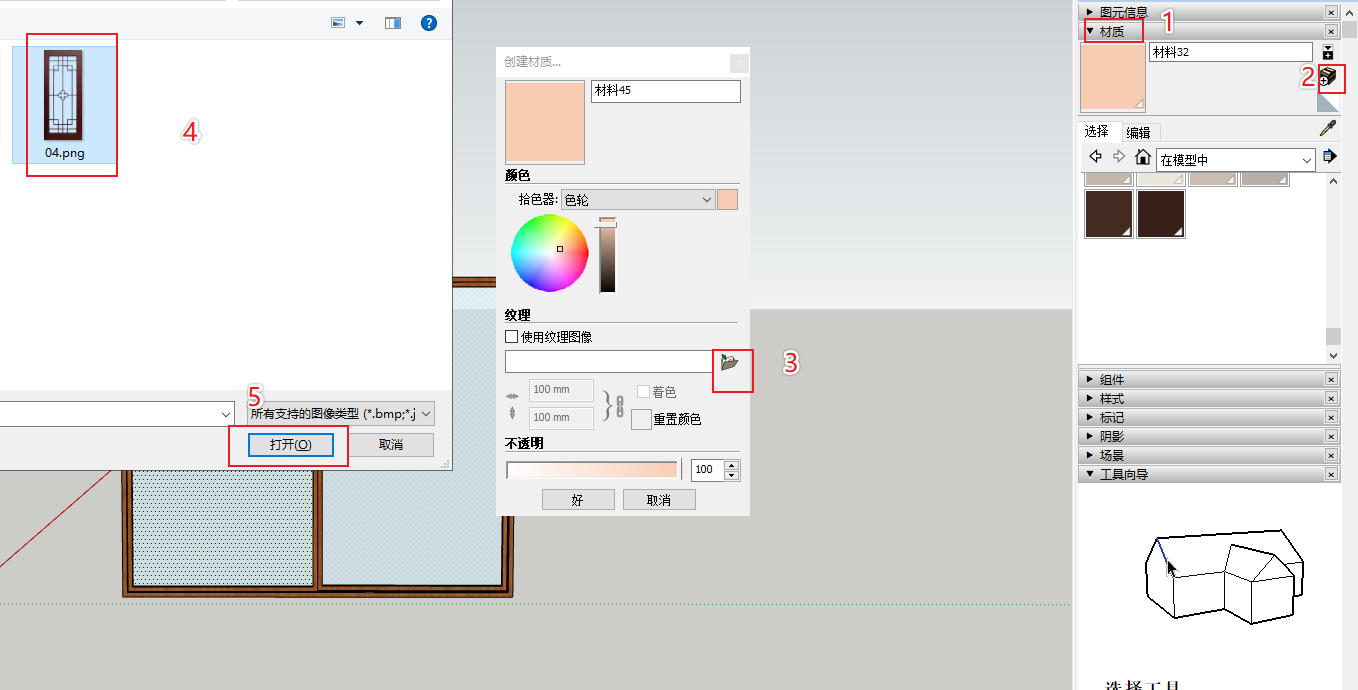The image size is (1358, 690).
Task: Click the home icon in the material browser
Action: [x=1142, y=156]
